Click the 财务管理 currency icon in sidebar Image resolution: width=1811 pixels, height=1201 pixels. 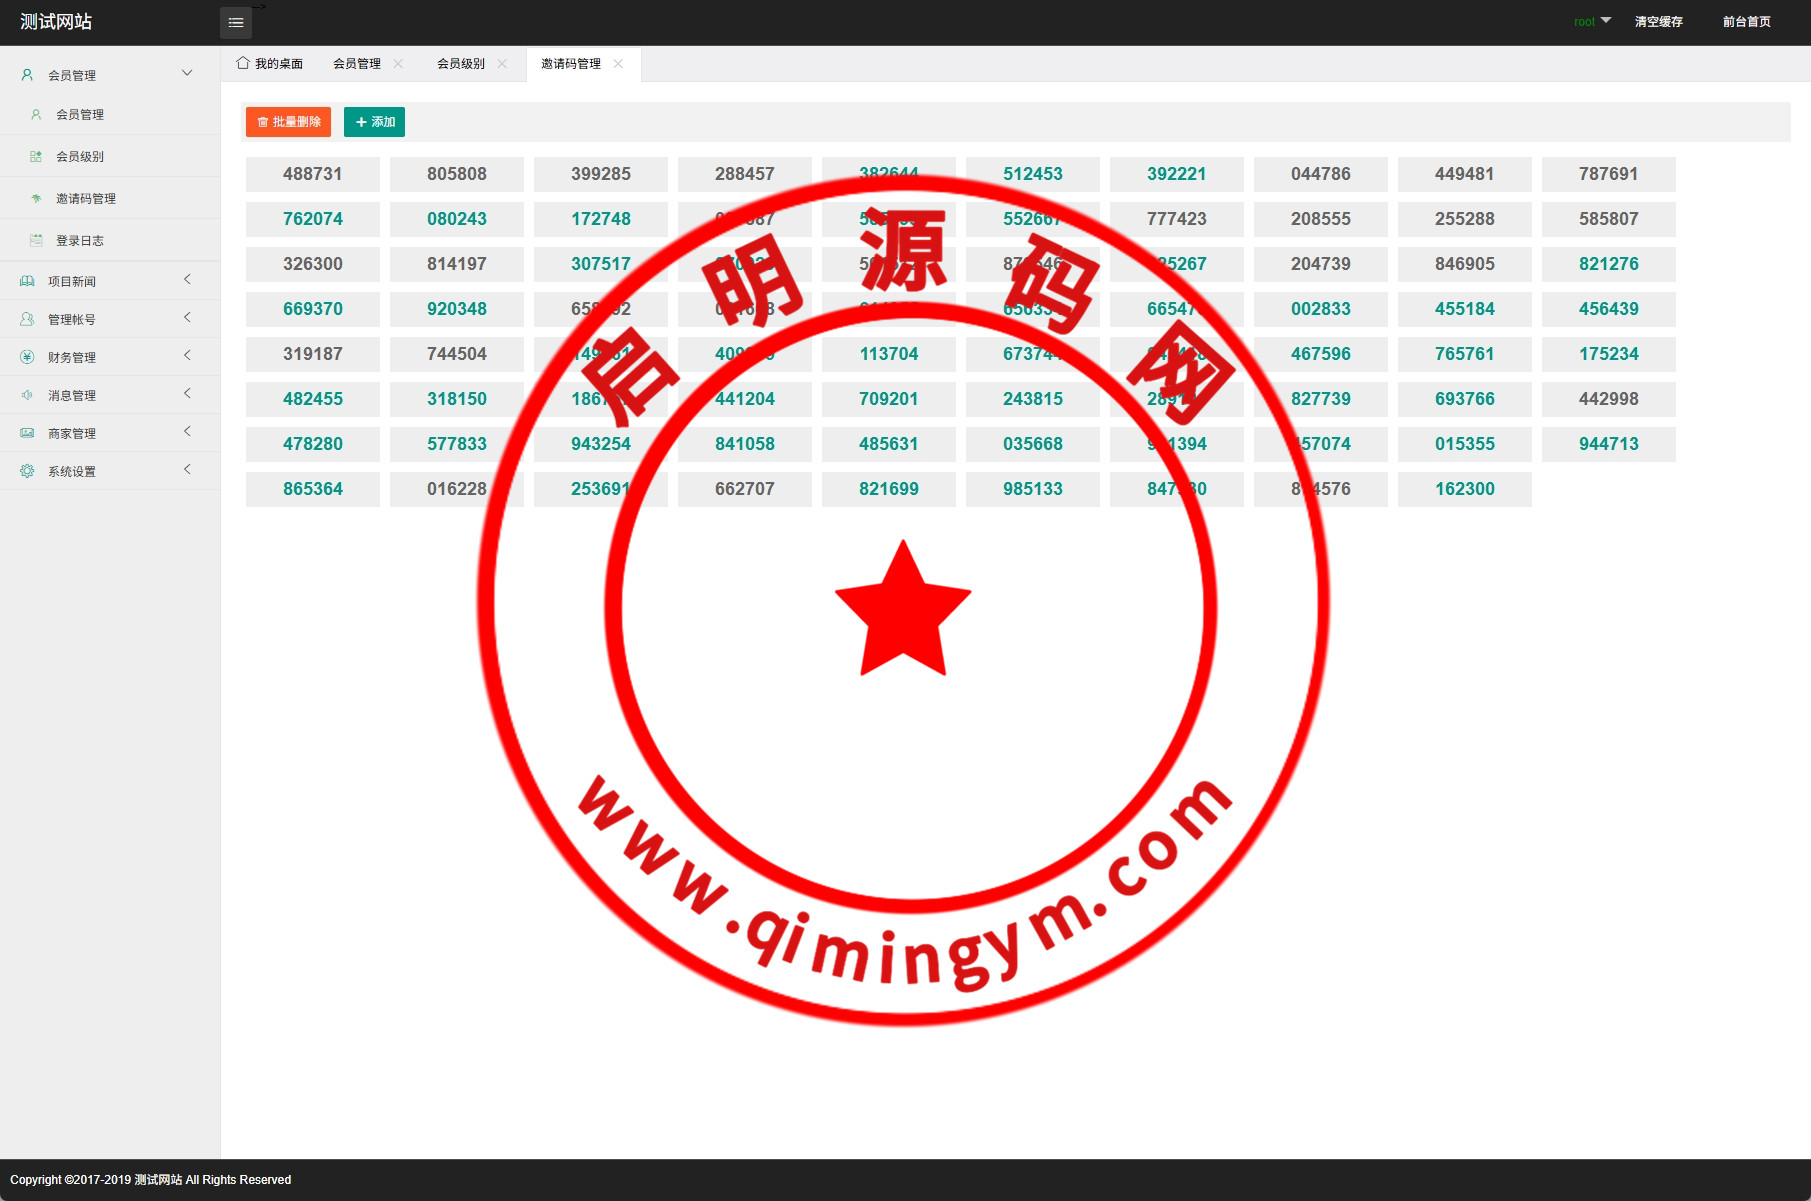pos(27,357)
